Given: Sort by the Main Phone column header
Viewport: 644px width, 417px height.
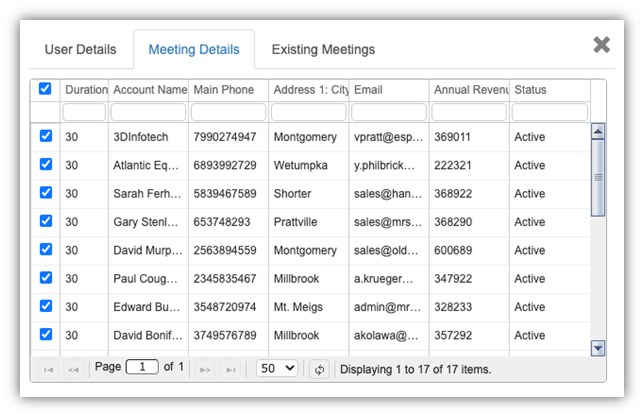Looking at the screenshot, I should point(229,90).
